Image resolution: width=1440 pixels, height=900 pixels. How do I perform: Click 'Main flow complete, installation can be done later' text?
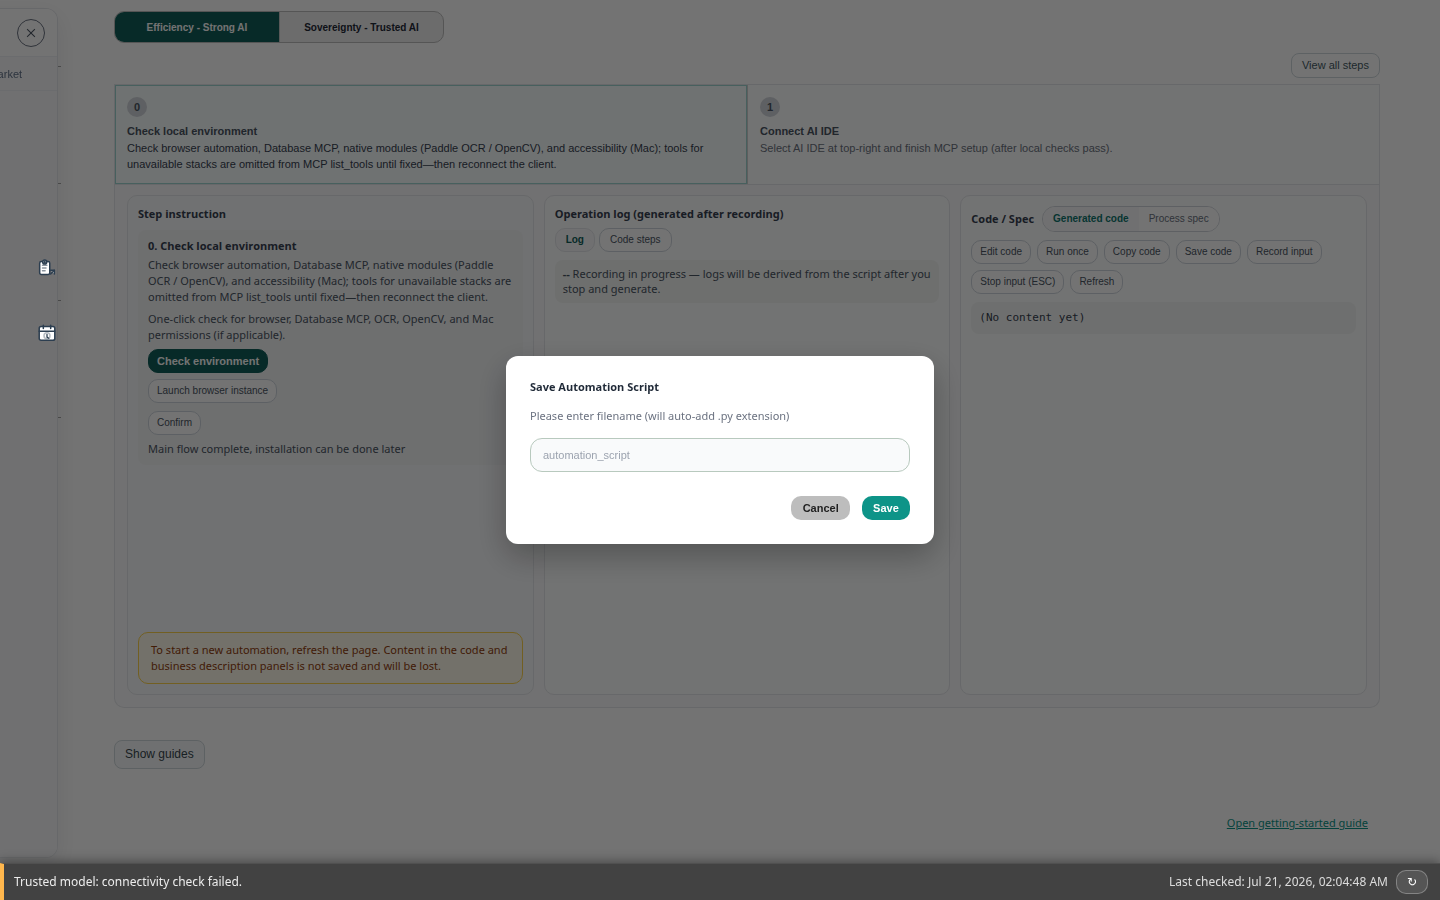[276, 450]
